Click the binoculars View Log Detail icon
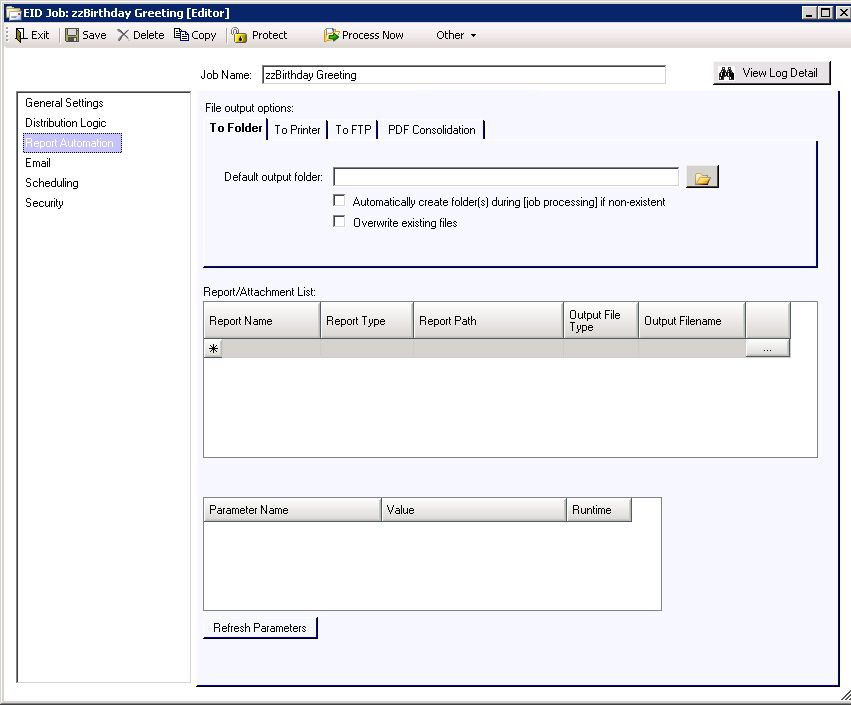Image resolution: width=851 pixels, height=705 pixels. (x=727, y=73)
